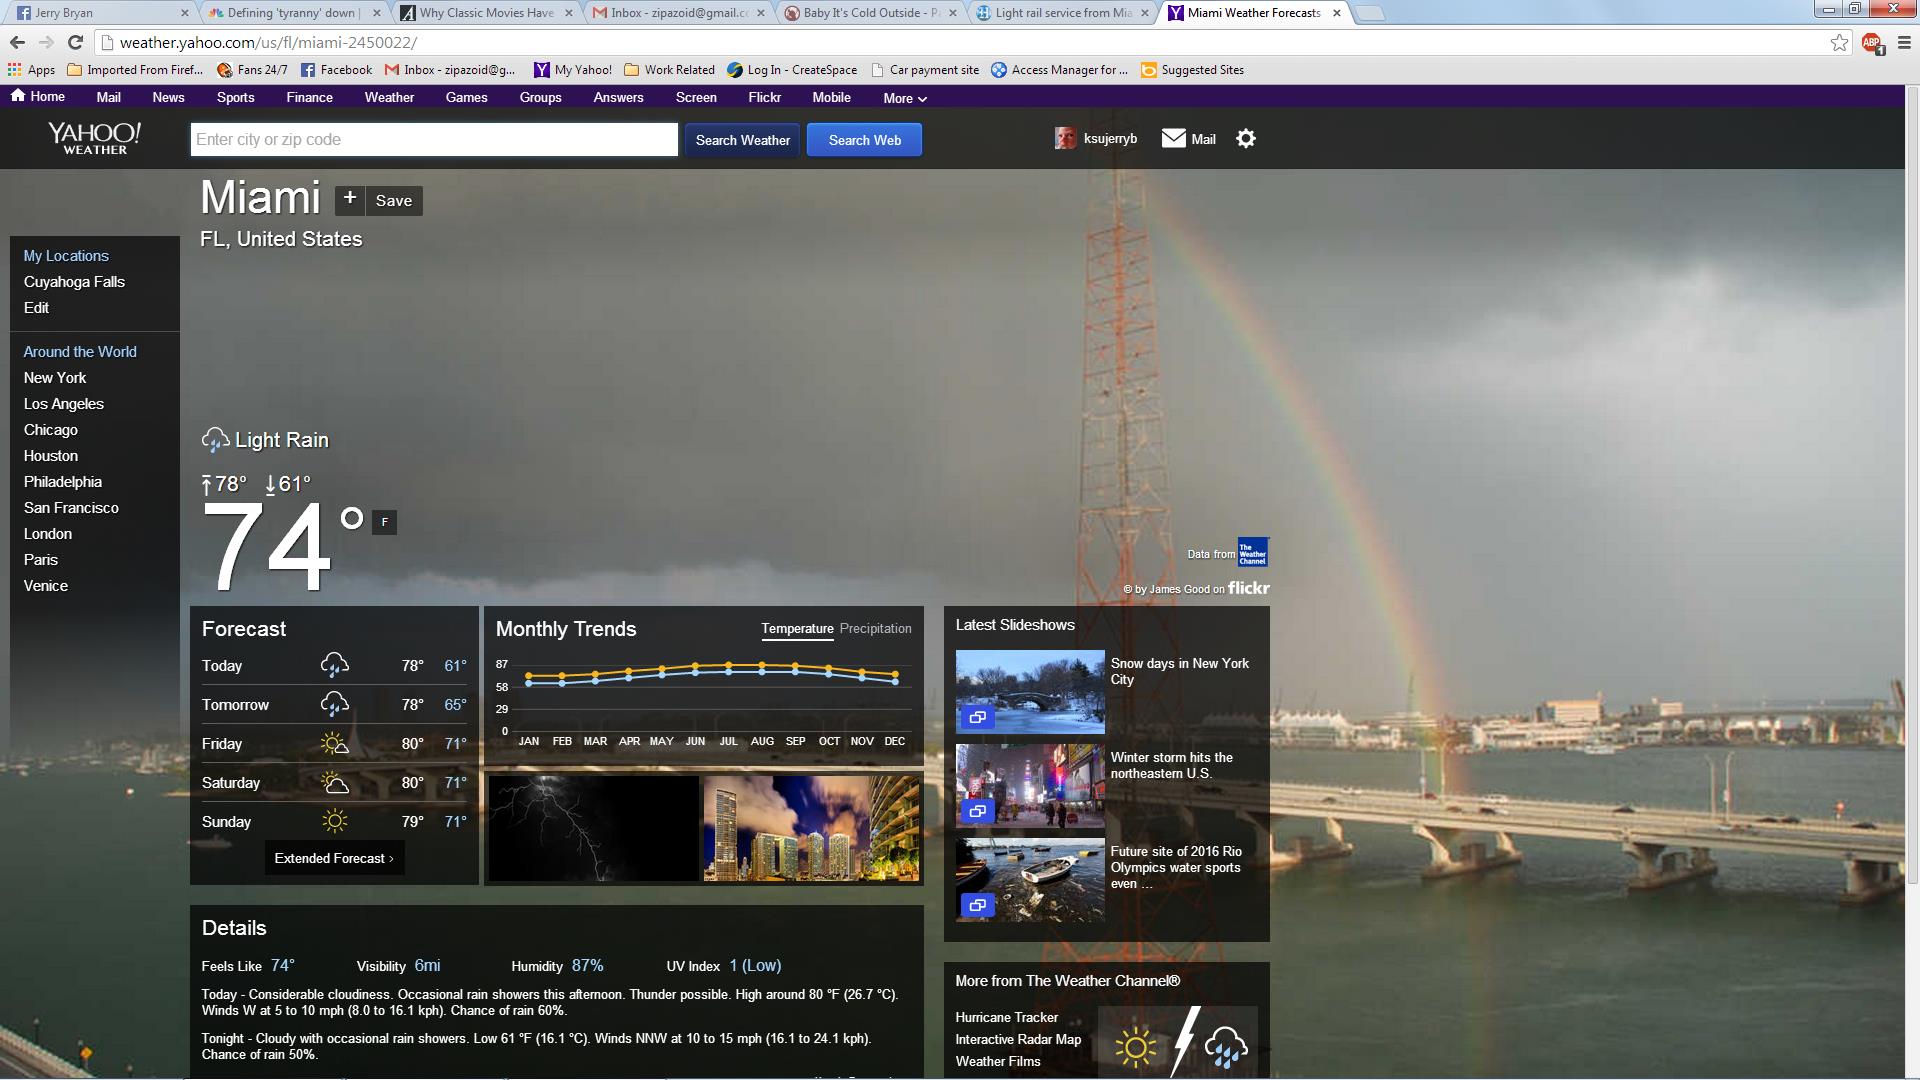The height and width of the screenshot is (1080, 1920).
Task: Open the settings gear icon
Action: point(1245,139)
